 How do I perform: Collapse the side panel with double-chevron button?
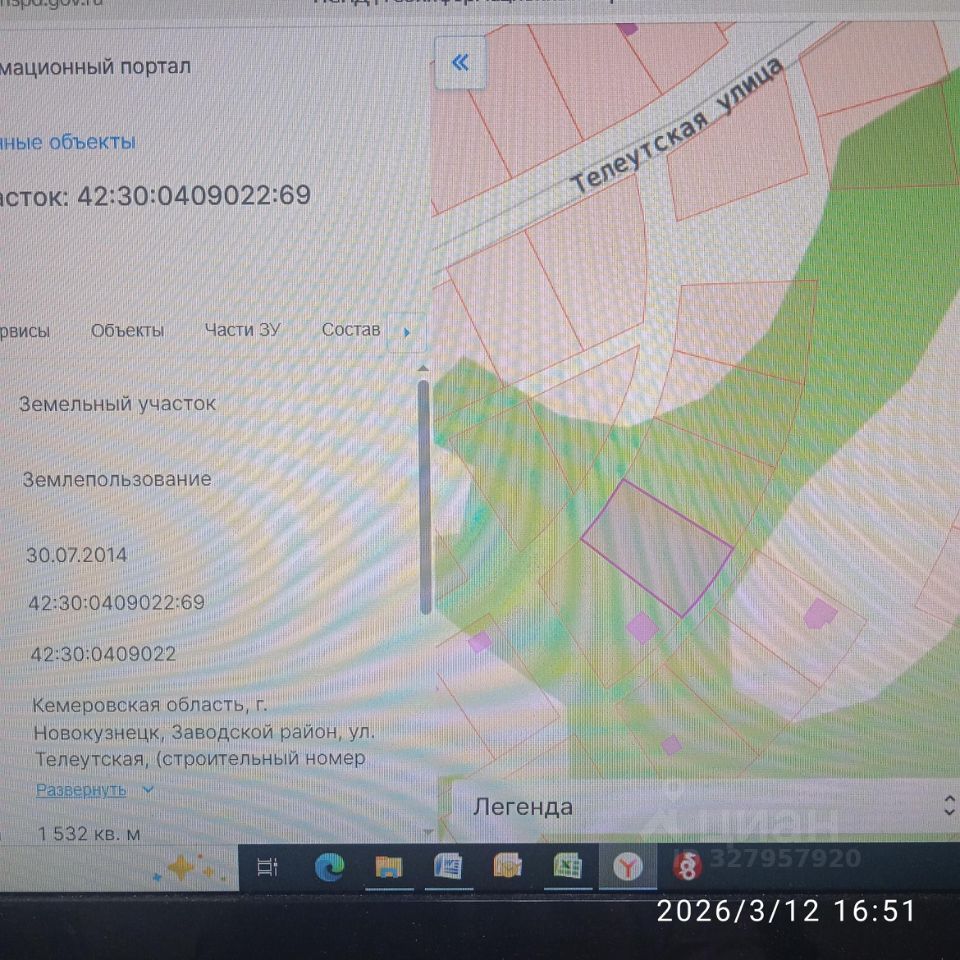(460, 62)
